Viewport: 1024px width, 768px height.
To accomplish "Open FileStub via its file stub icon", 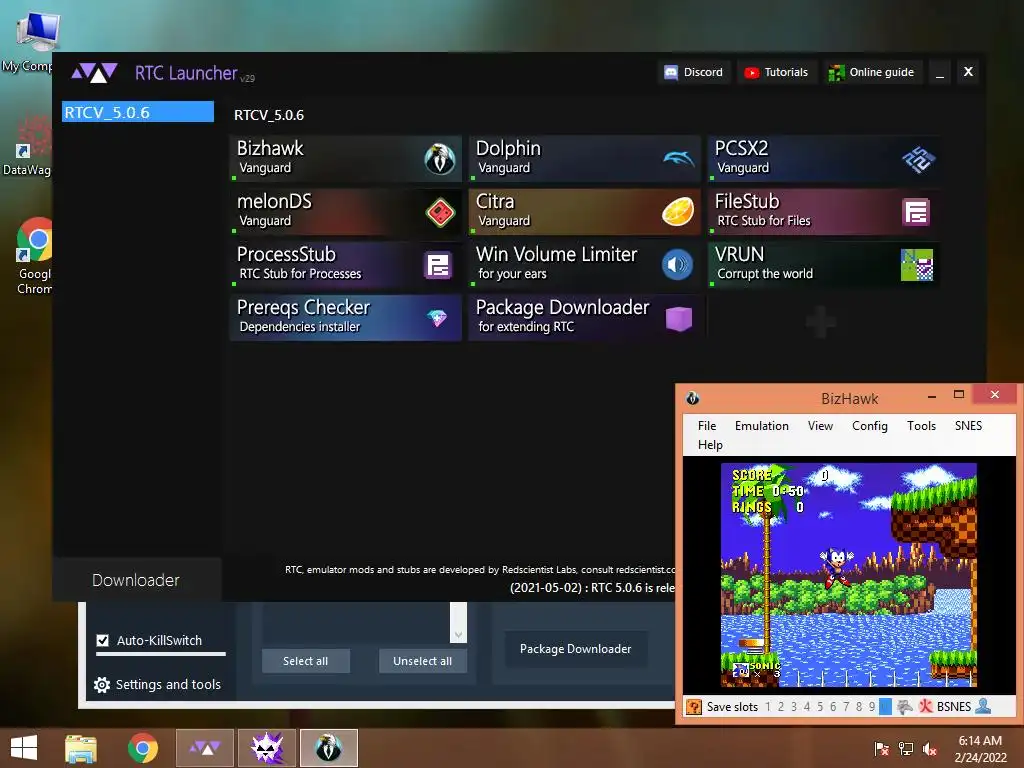I will tap(916, 212).
